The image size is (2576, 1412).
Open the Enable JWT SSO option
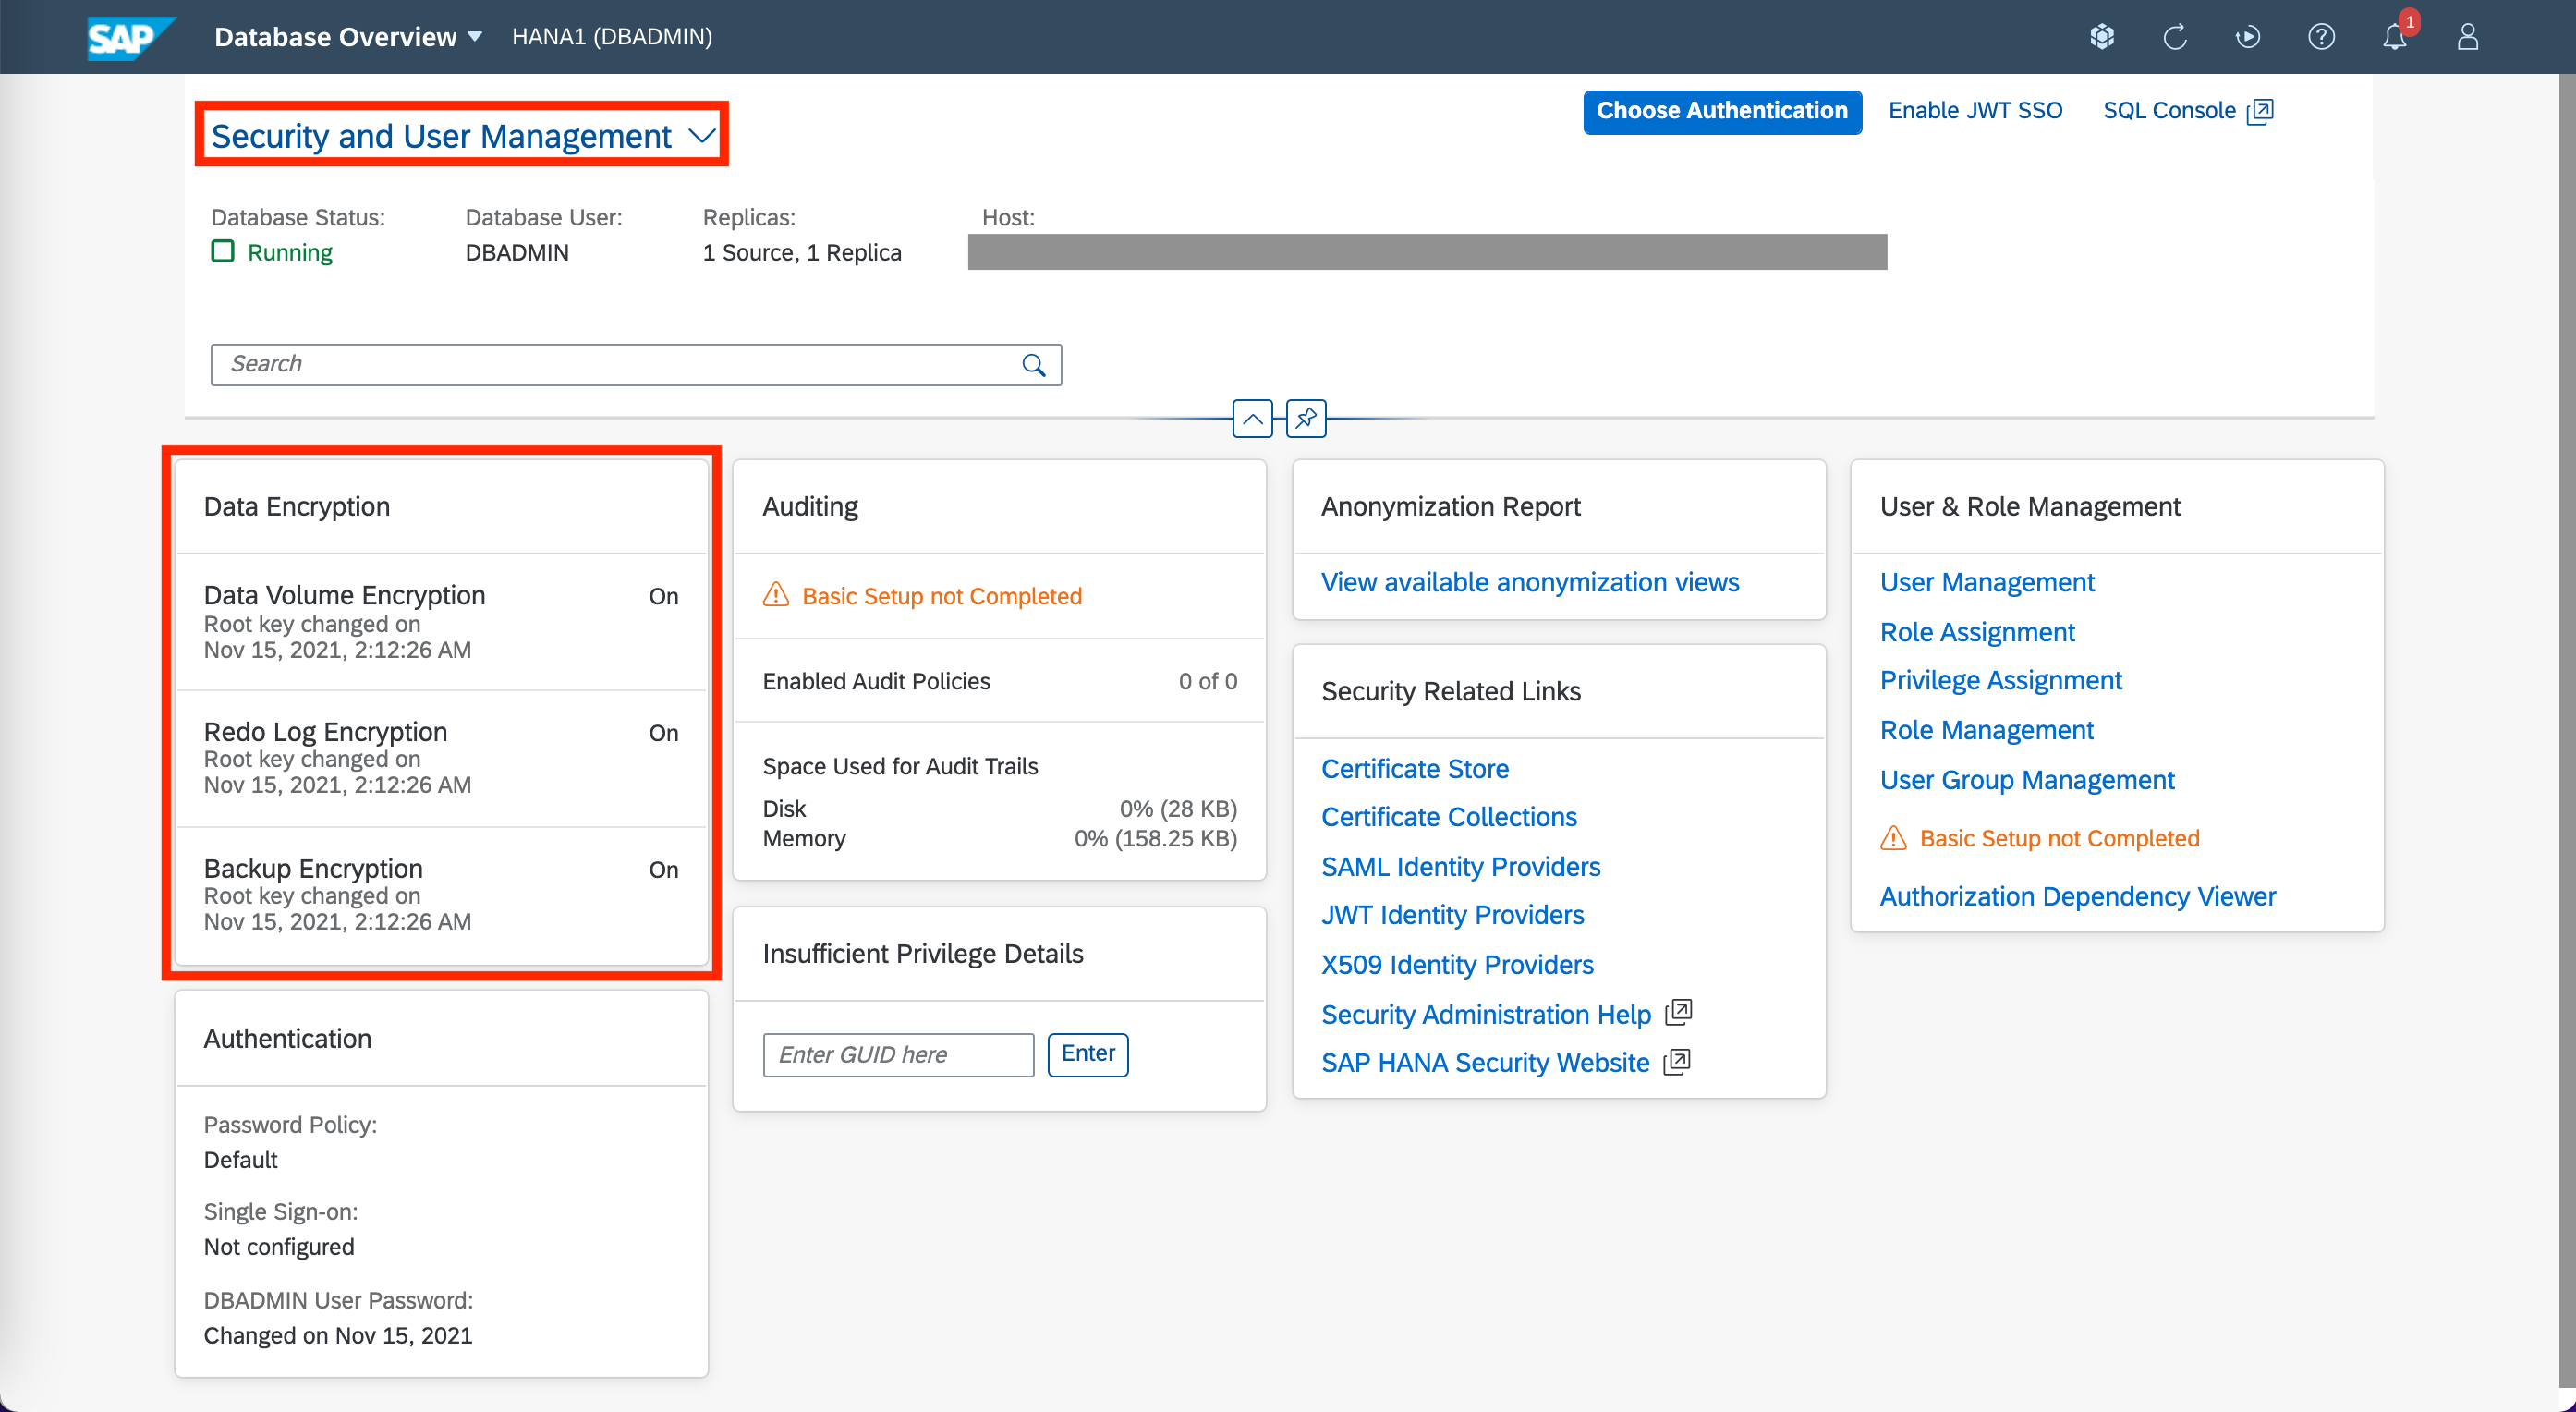tap(1974, 111)
